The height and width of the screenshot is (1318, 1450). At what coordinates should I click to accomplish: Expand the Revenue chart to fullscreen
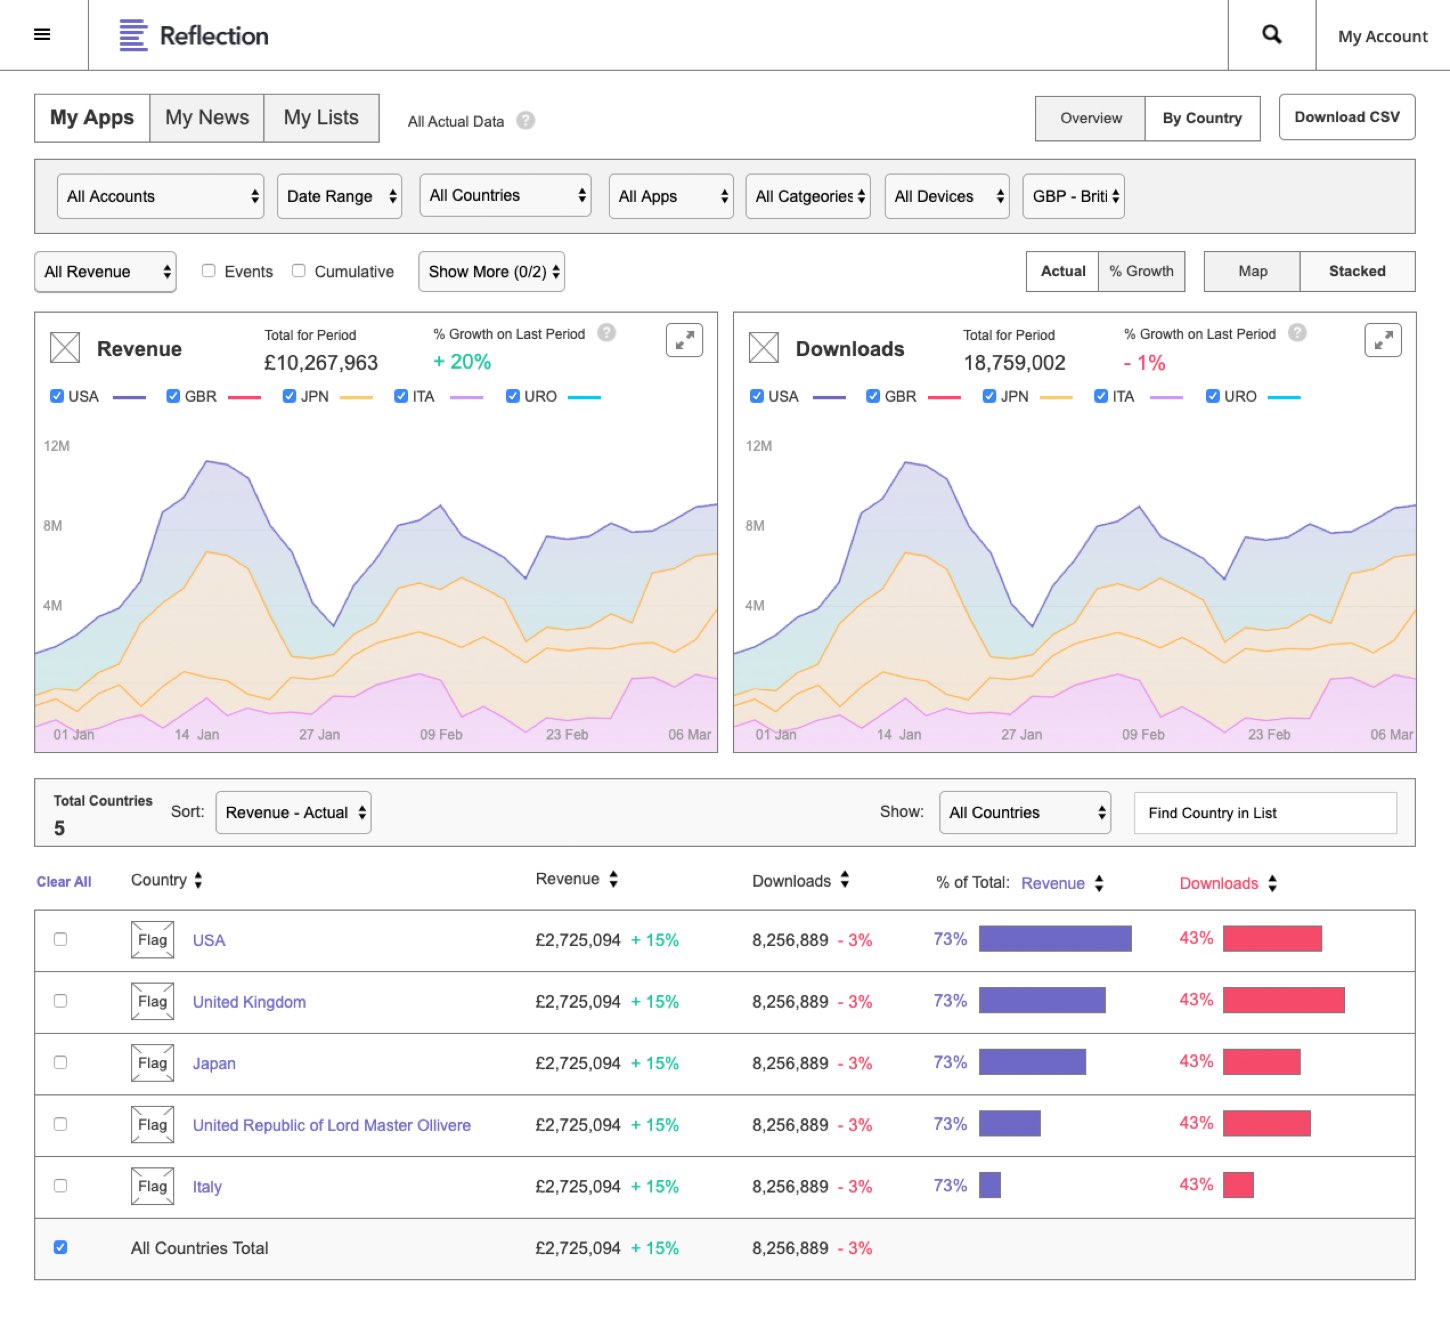684,340
